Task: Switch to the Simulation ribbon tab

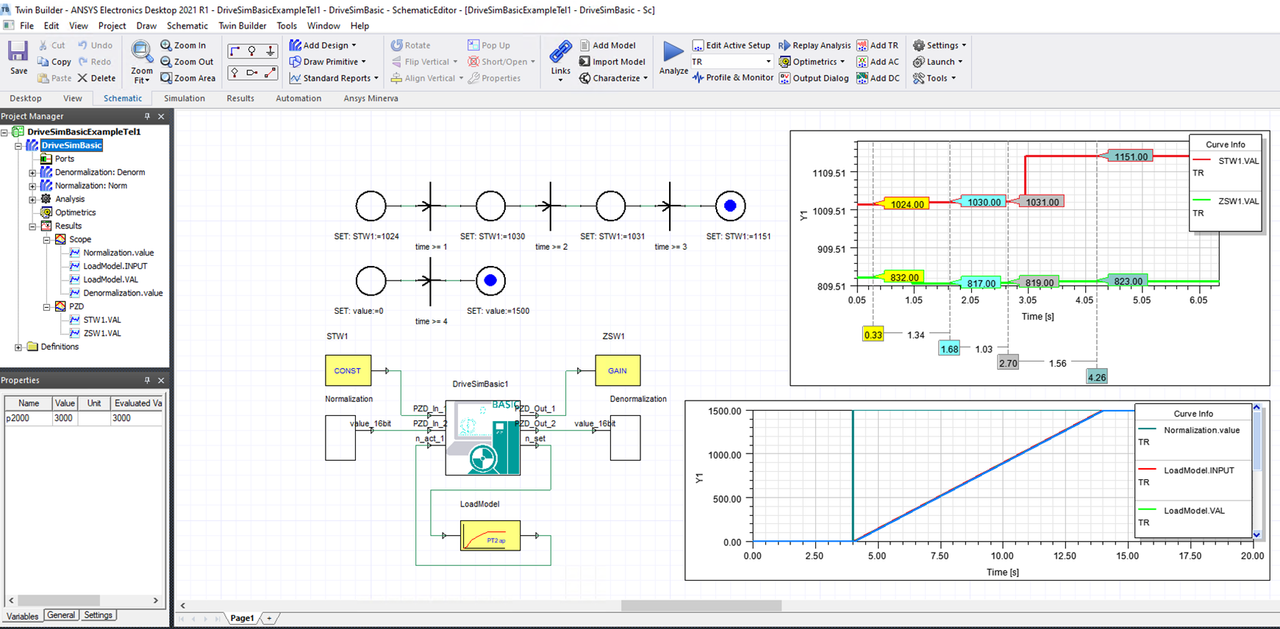Action: pyautogui.click(x=184, y=98)
